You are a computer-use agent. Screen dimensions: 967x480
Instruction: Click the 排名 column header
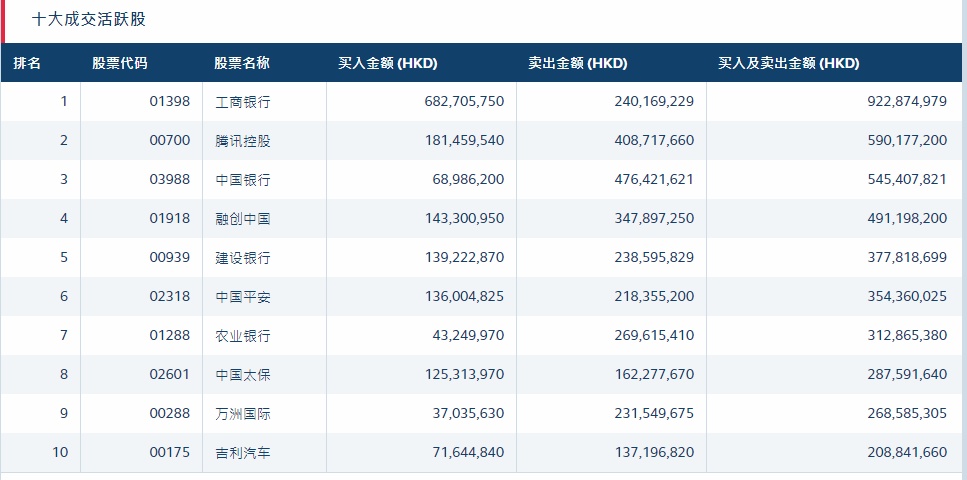click(x=27, y=63)
